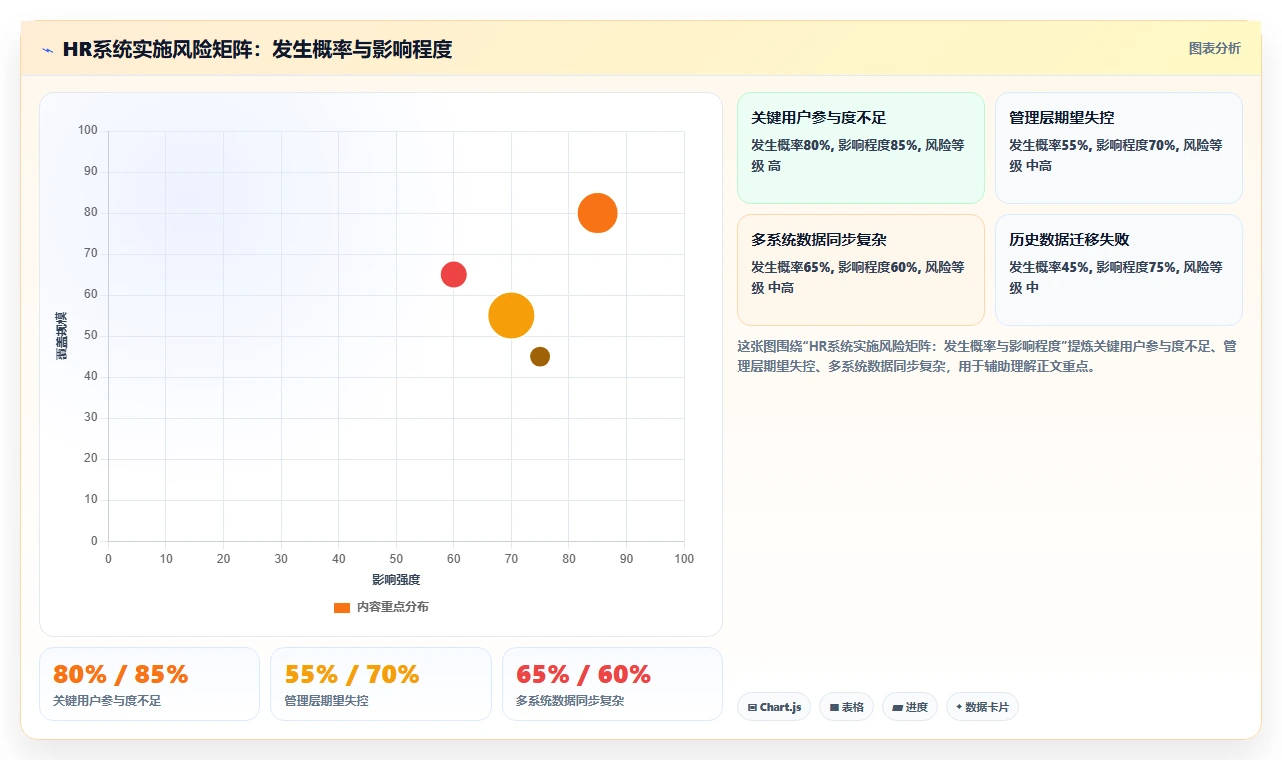Image resolution: width=1282 pixels, height=760 pixels.
Task: Click the 图表分析 label in header
Action: pos(1215,48)
